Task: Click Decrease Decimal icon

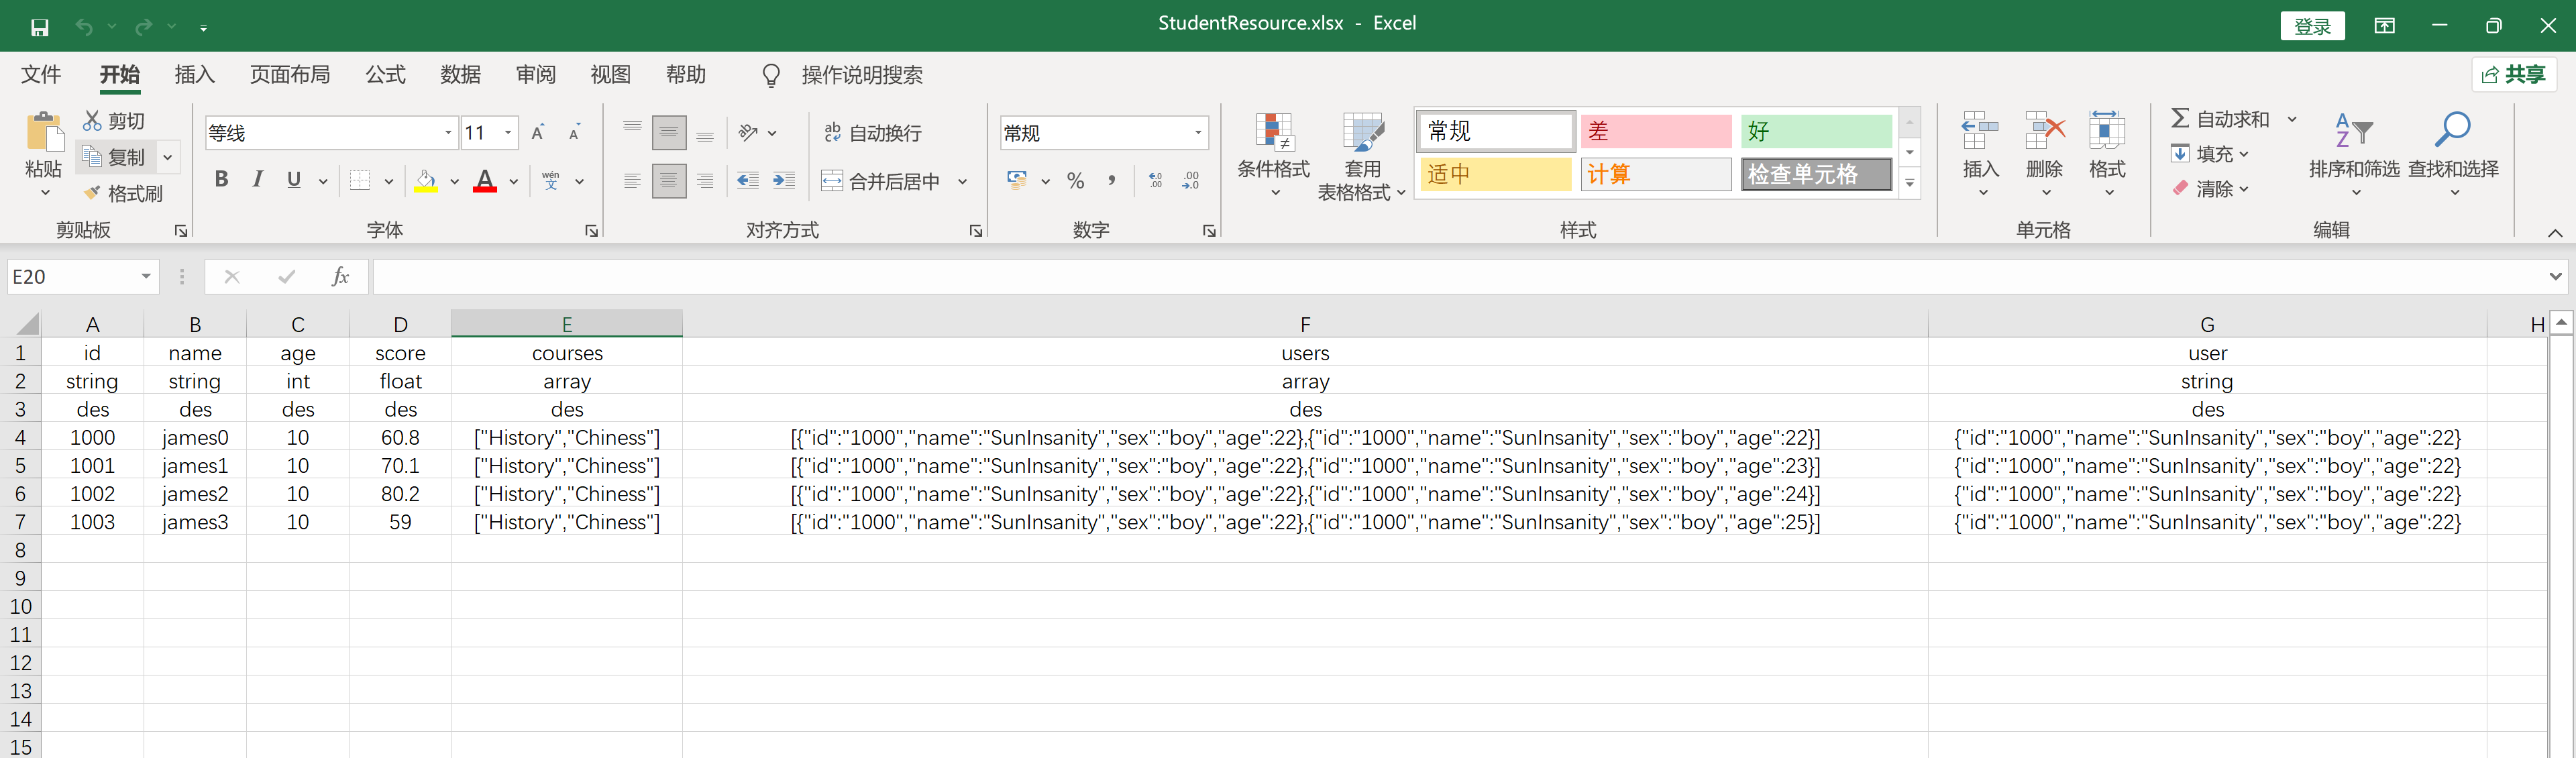Action: (1190, 181)
